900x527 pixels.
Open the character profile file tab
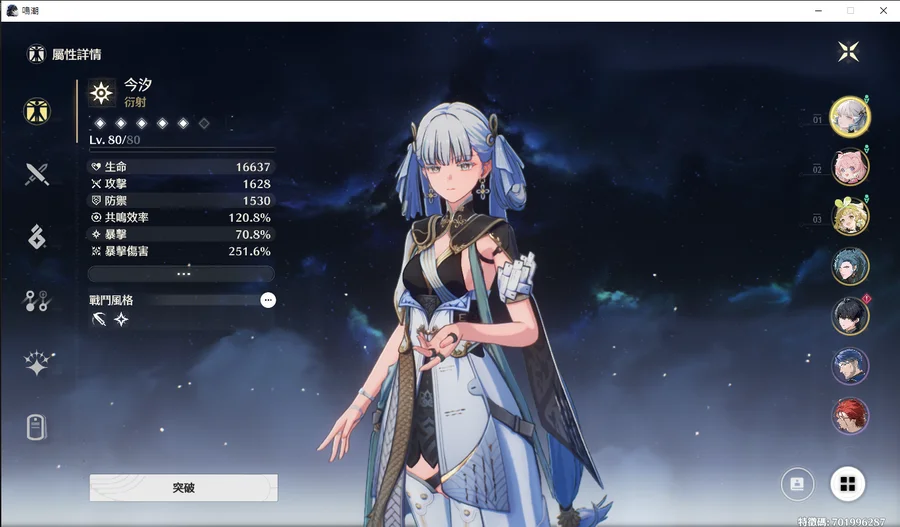click(x=36, y=427)
